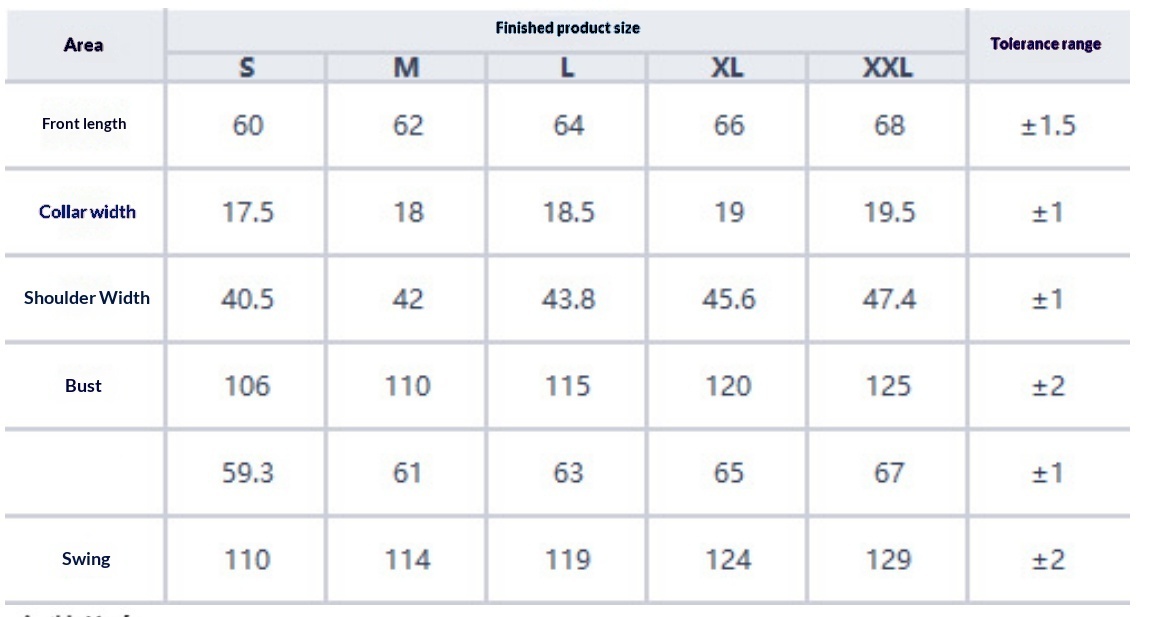
Task: Select the ±1.5 Front length tolerance cell
Action: click(1047, 126)
